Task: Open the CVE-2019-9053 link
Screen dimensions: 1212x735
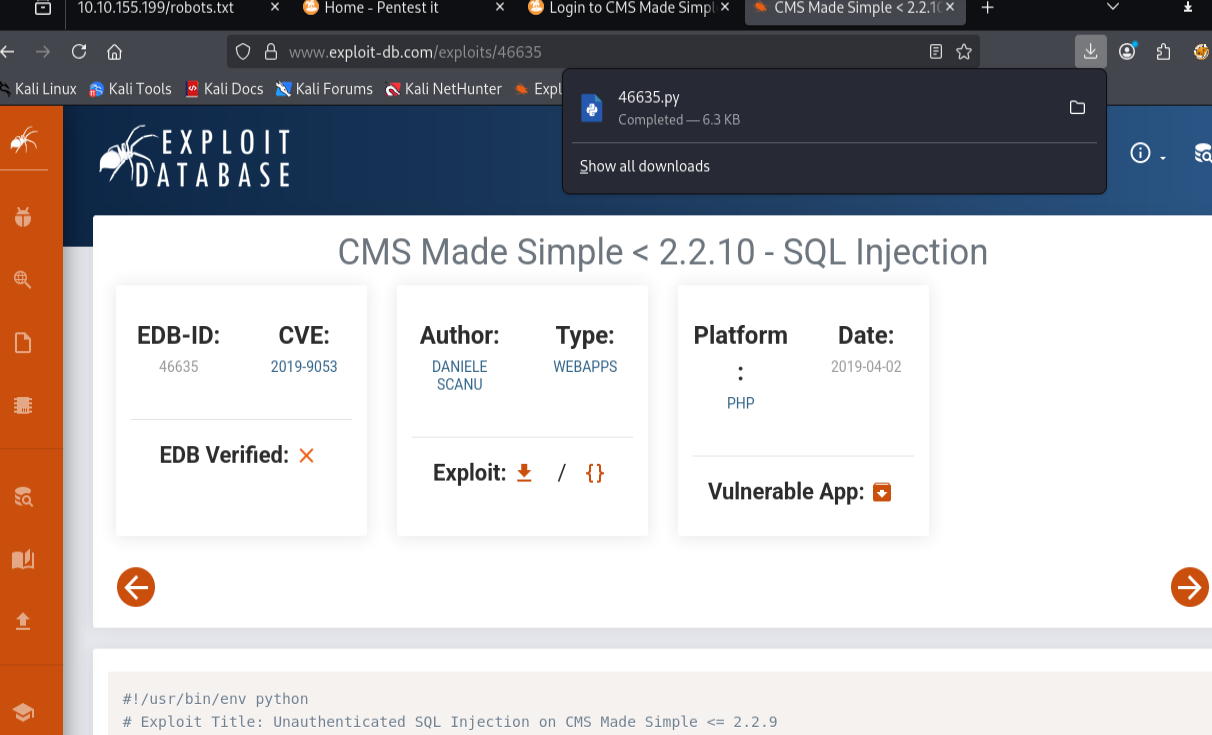Action: point(304,366)
